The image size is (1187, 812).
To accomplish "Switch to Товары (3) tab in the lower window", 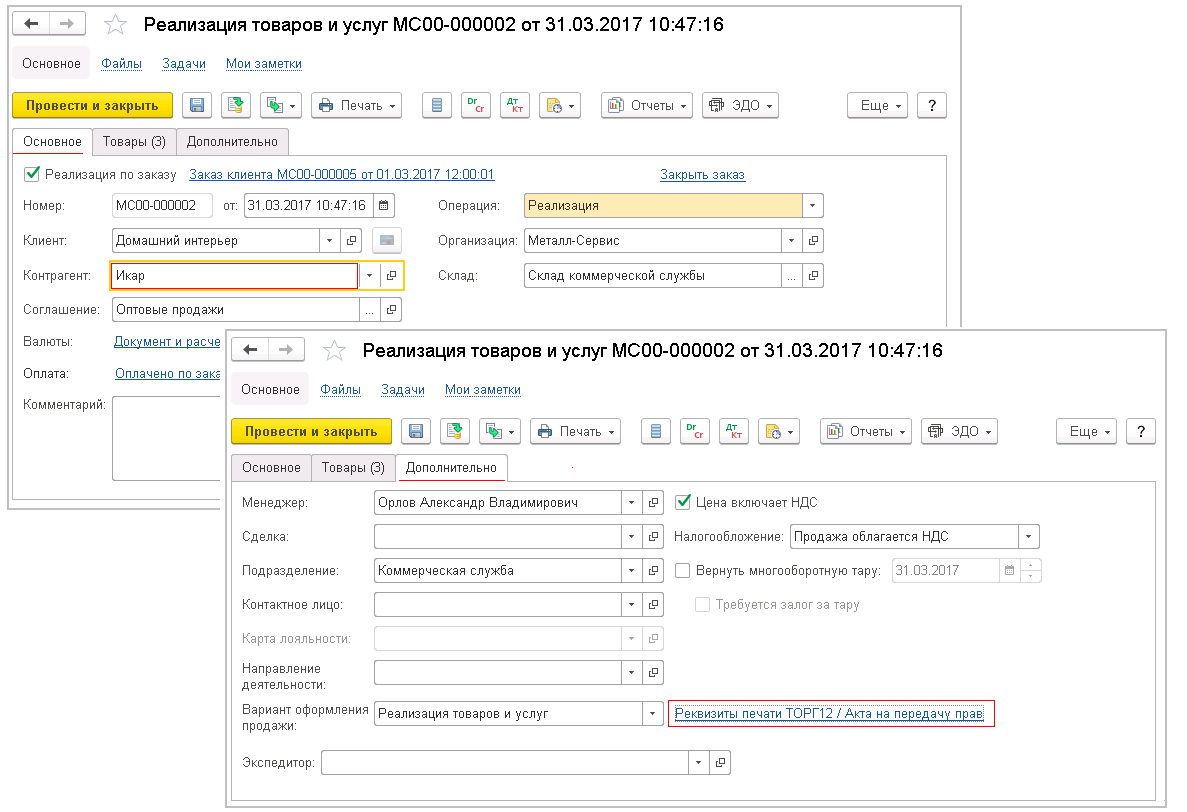I will coord(352,468).
